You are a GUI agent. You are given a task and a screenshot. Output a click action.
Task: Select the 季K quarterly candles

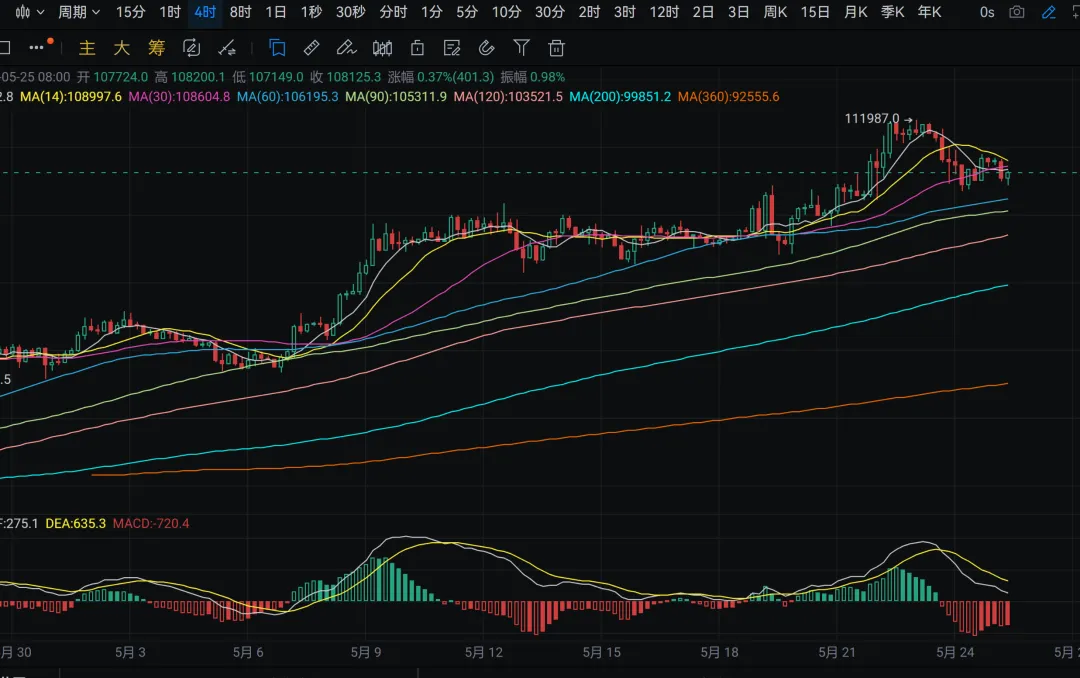pos(893,12)
